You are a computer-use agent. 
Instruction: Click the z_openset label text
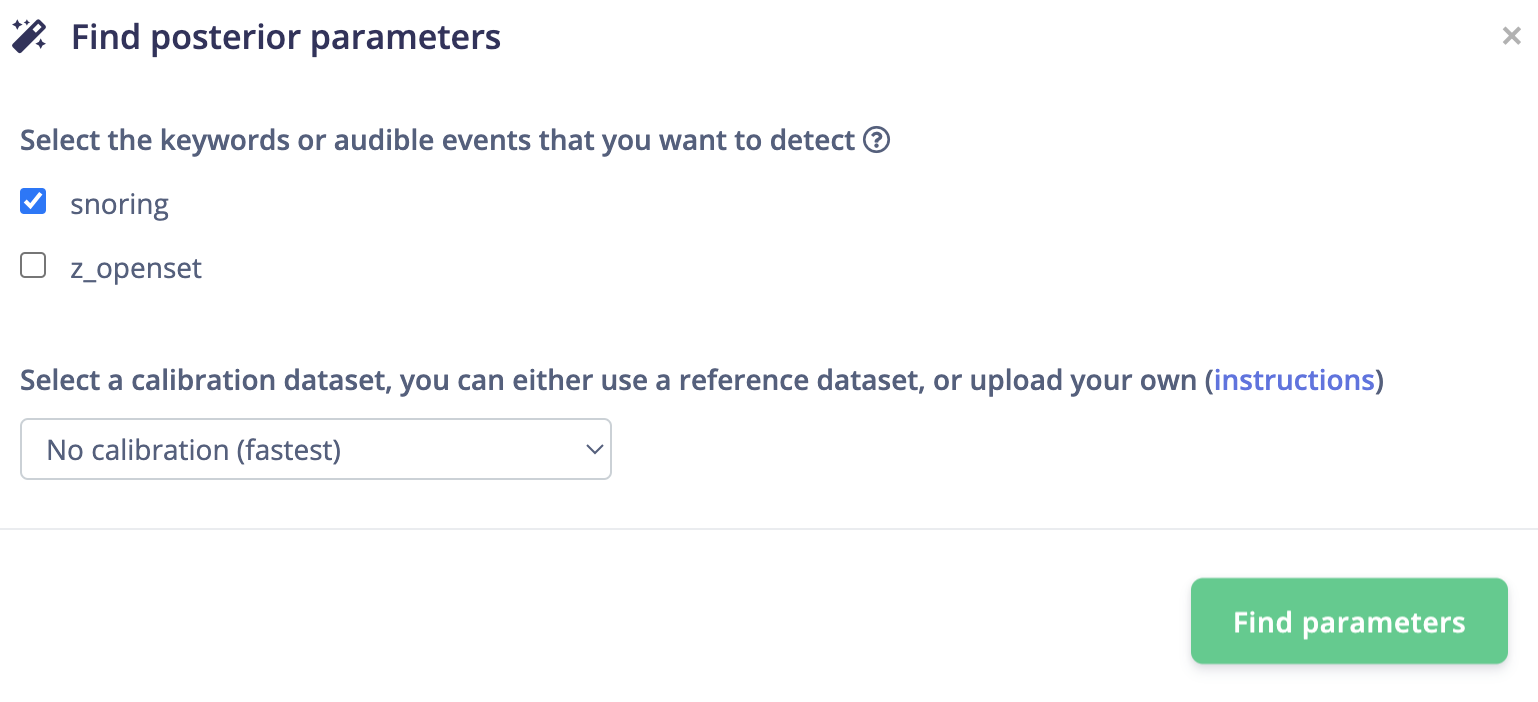pyautogui.click(x=136, y=268)
